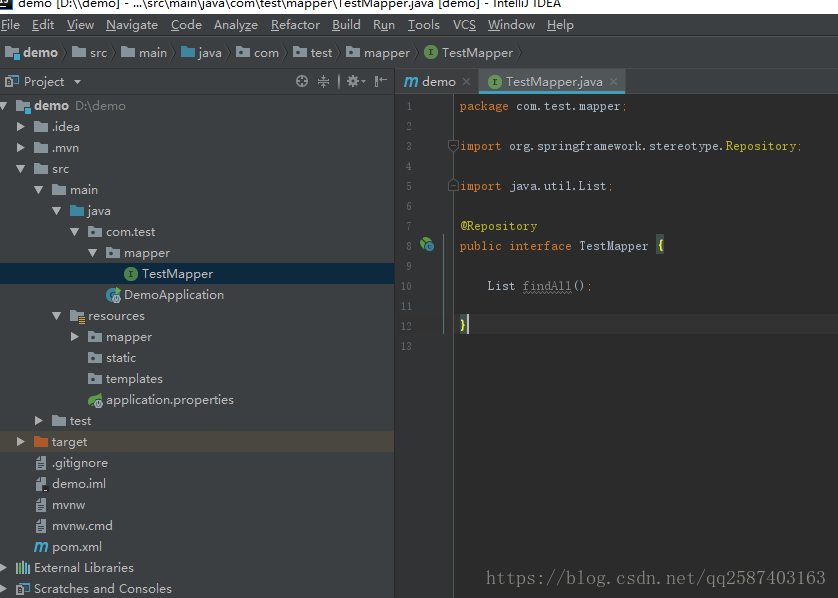Open the Refactor menu
838x598 pixels.
tap(295, 25)
